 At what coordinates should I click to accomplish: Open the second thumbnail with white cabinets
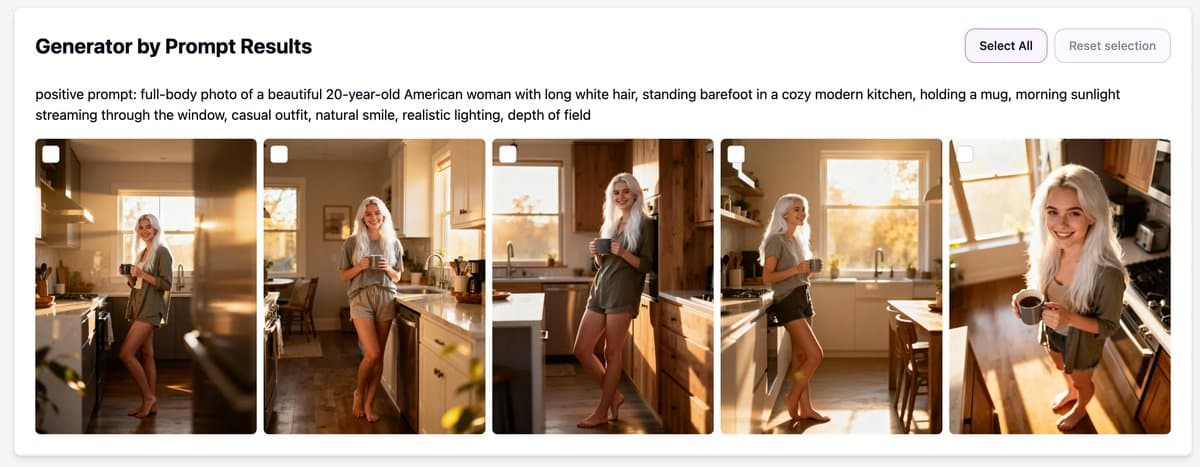374,286
